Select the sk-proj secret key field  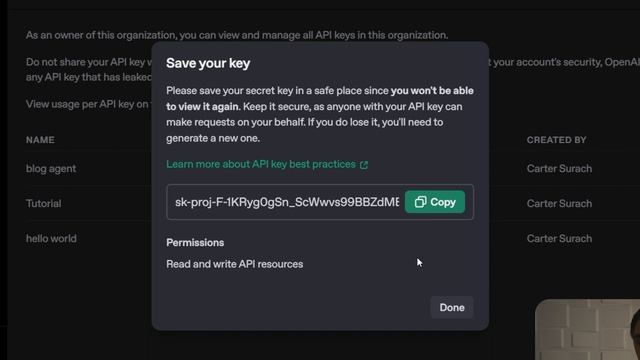point(287,202)
